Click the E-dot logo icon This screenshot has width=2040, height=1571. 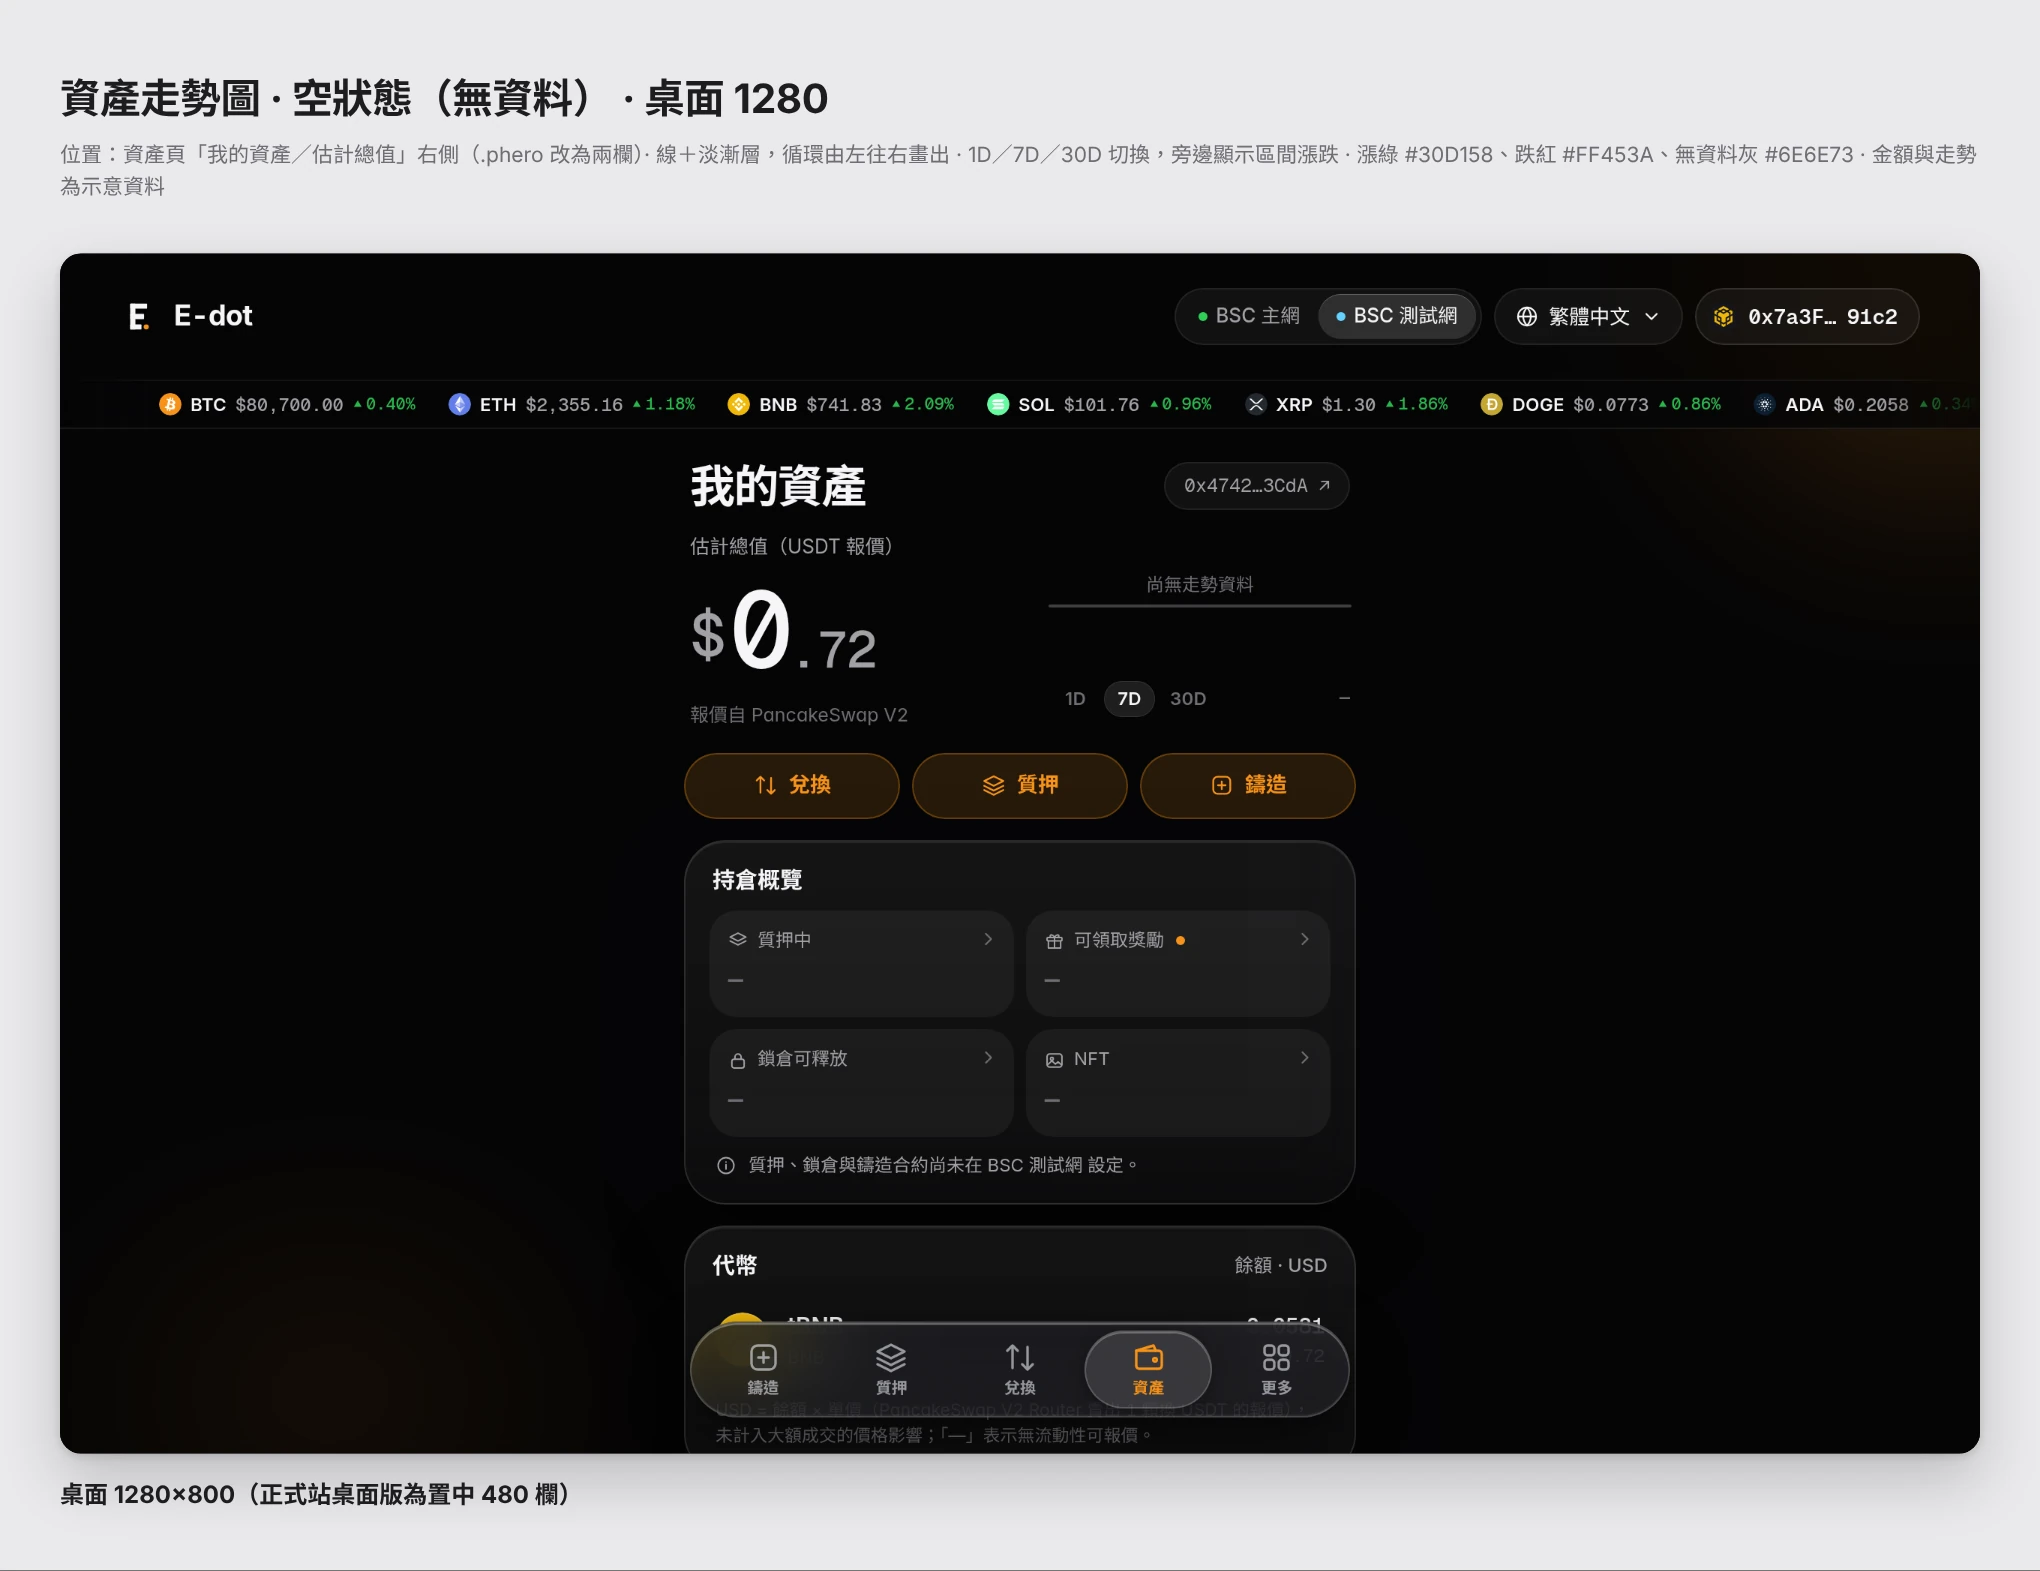(139, 317)
